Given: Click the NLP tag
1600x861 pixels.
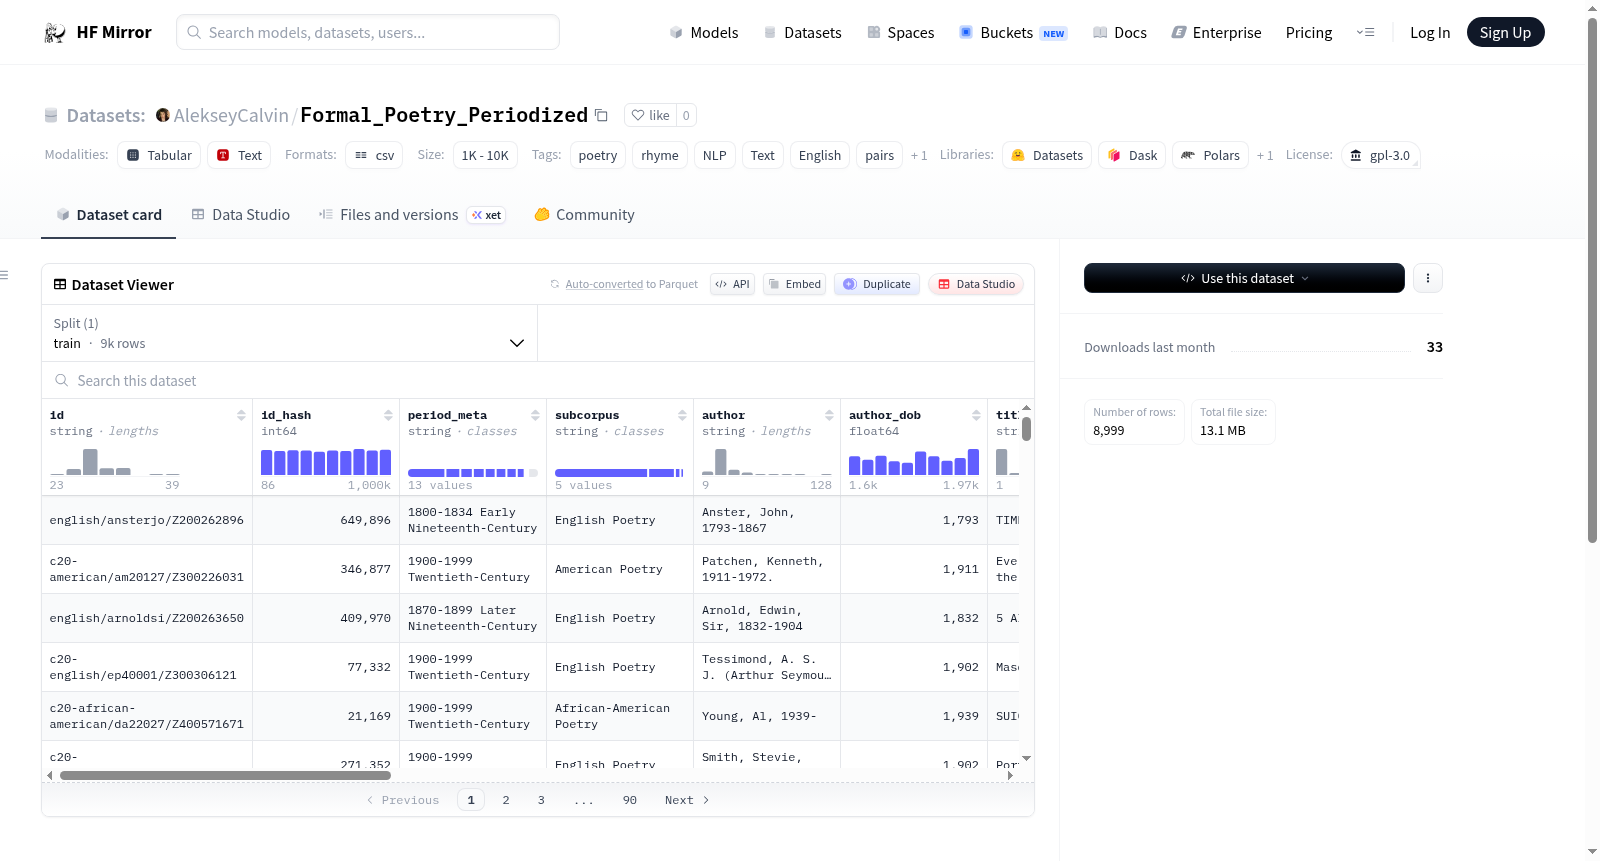Looking at the screenshot, I should (x=715, y=155).
